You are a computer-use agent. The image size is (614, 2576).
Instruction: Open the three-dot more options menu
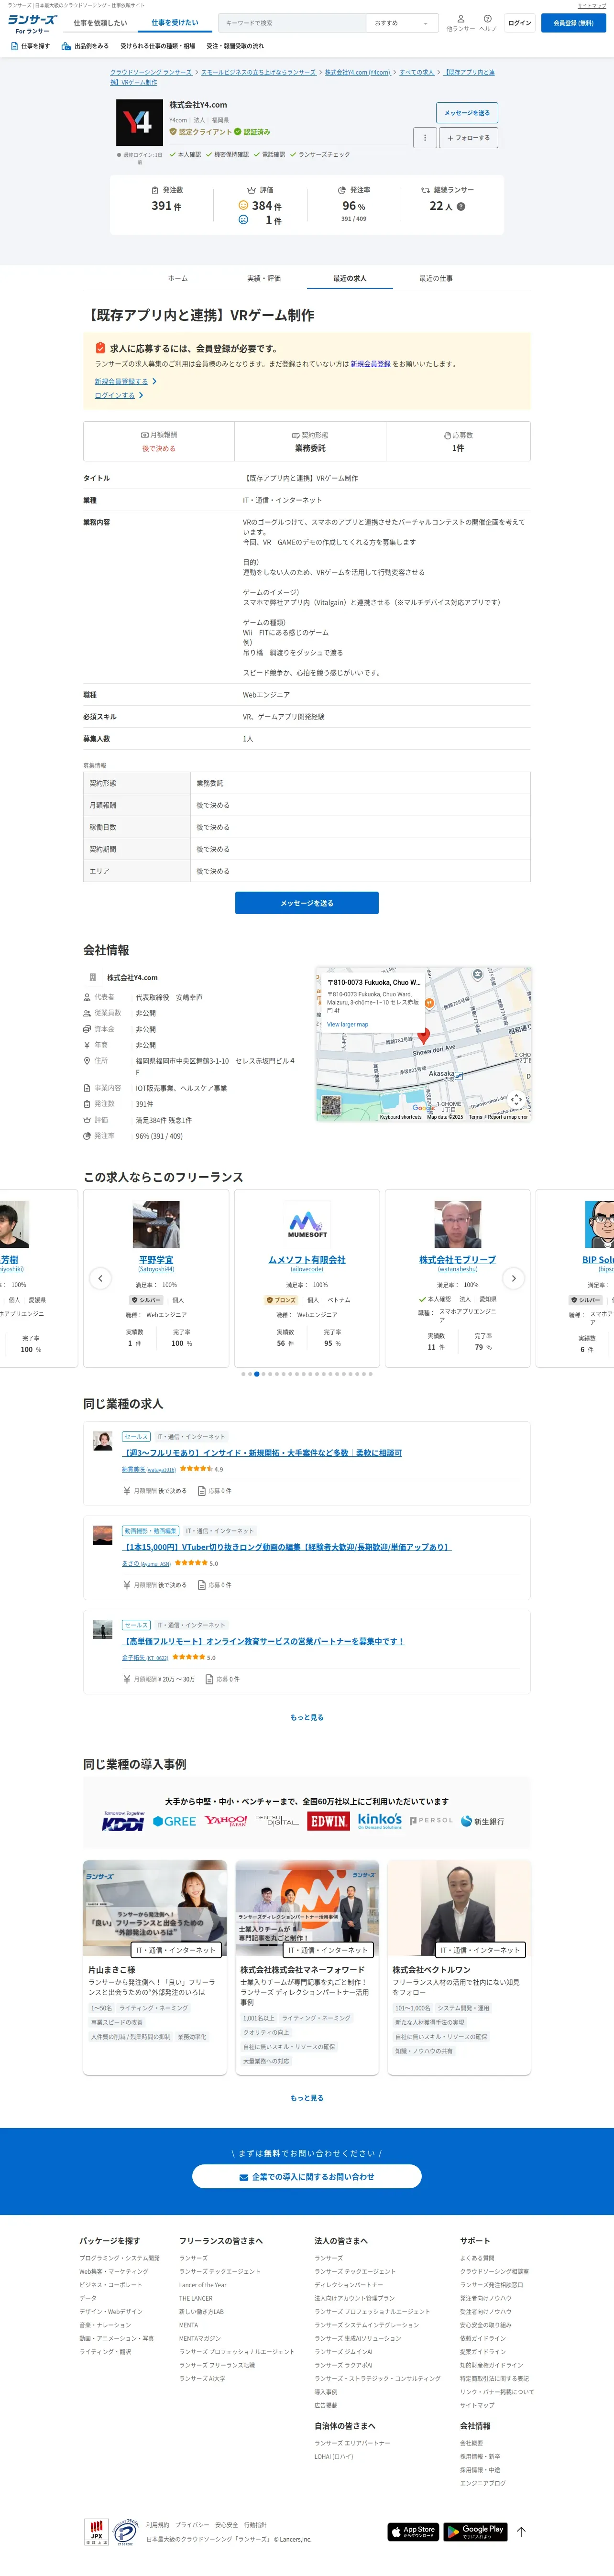coord(424,138)
